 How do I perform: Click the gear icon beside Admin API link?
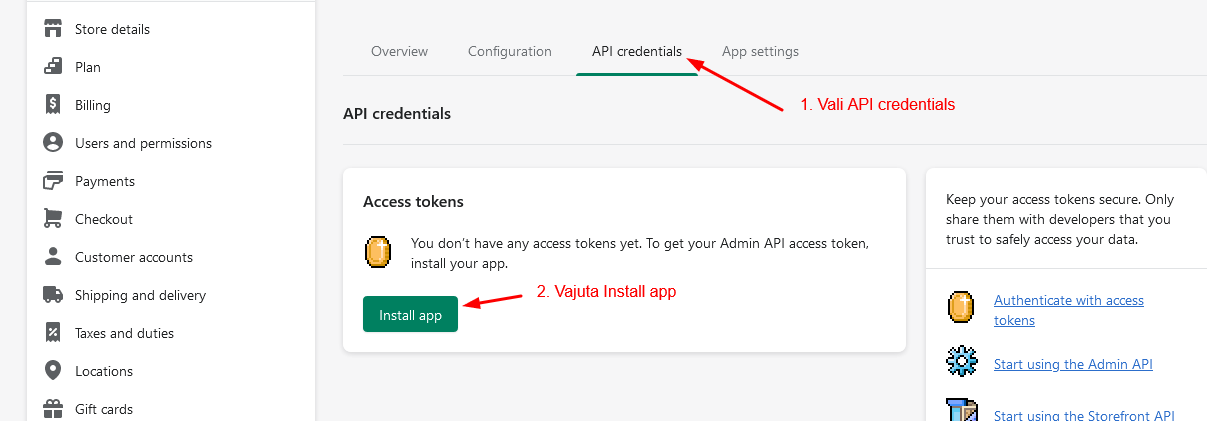pyautogui.click(x=961, y=361)
